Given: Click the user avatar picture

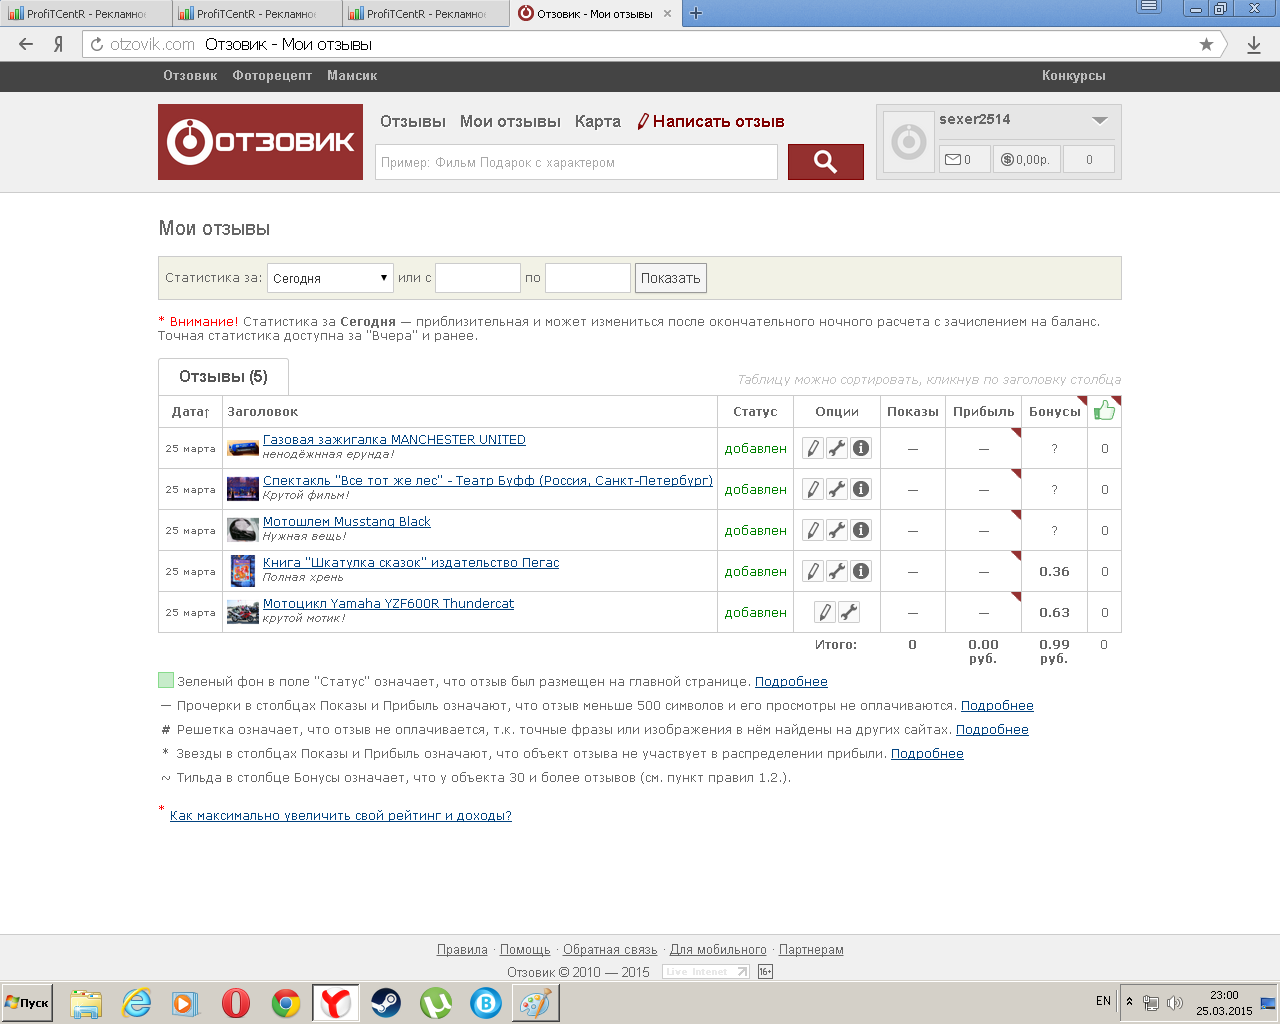Looking at the screenshot, I should pyautogui.click(x=909, y=142).
